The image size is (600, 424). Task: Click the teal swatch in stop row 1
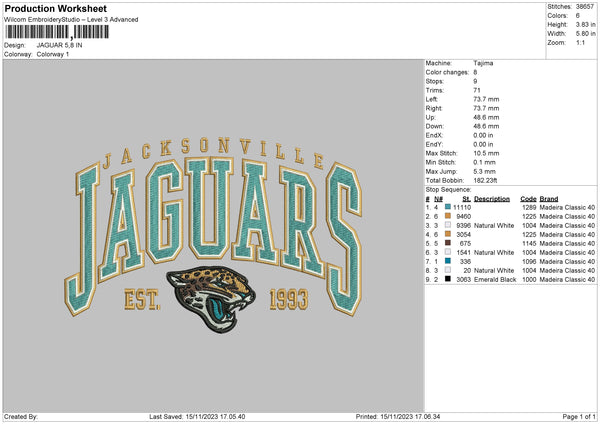tap(448, 207)
